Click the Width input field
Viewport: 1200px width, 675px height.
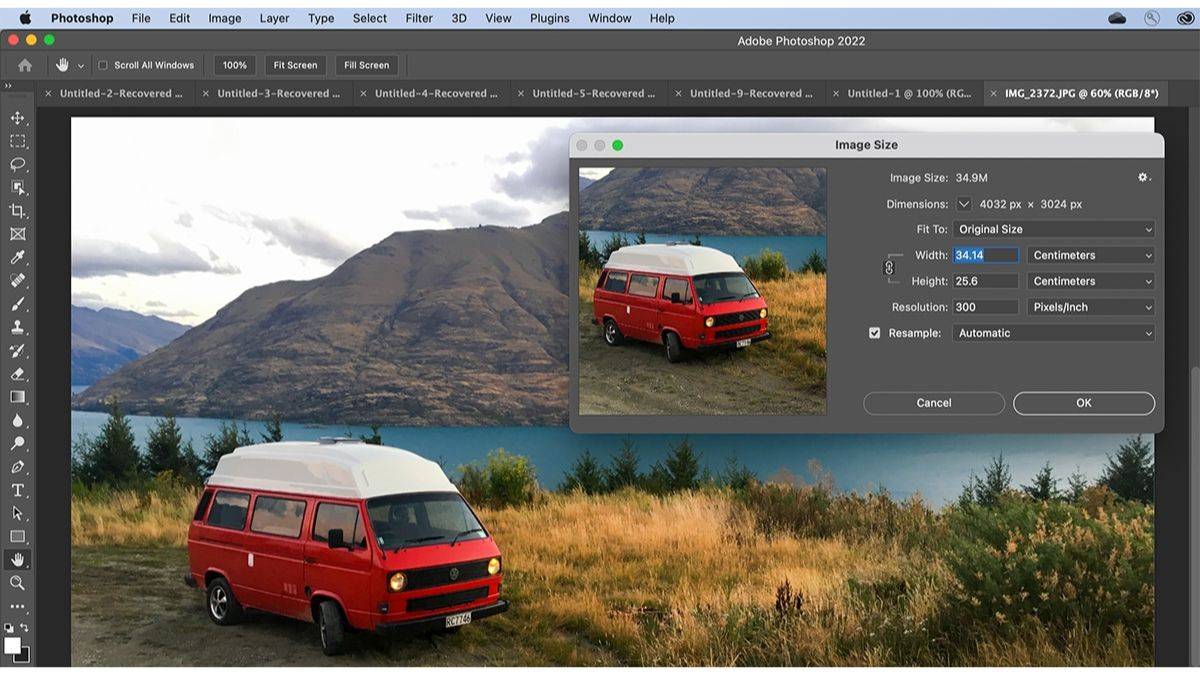point(986,255)
